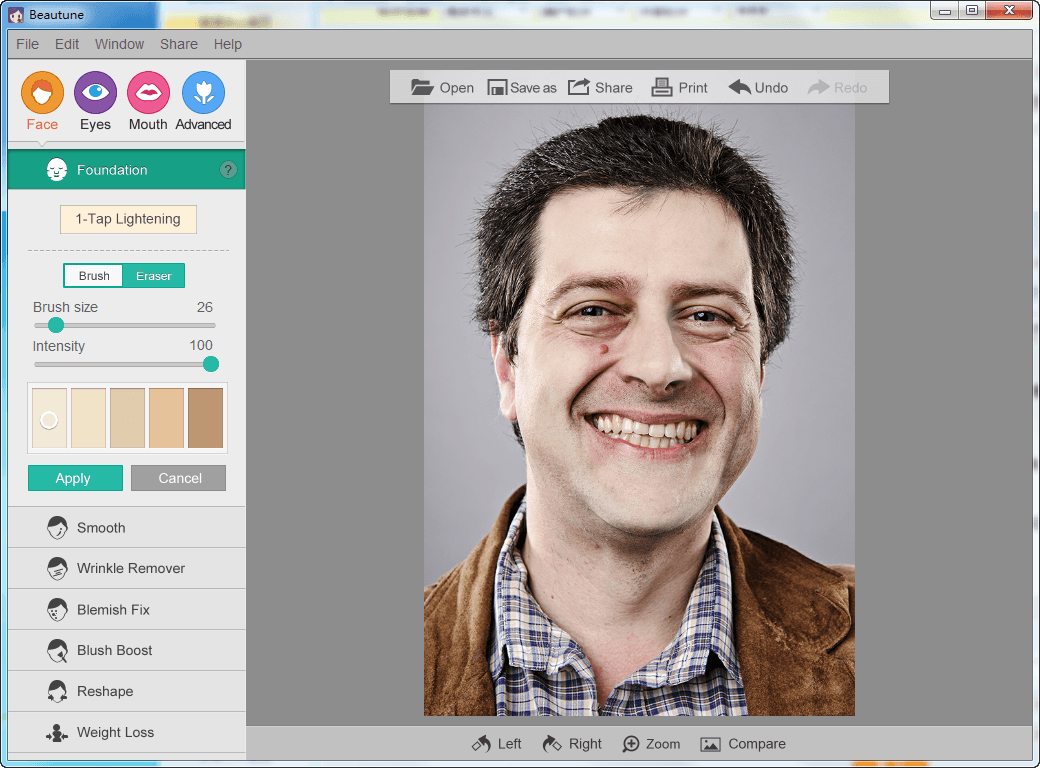1040x768 pixels.
Task: Click Compare to view original
Action: 743,744
